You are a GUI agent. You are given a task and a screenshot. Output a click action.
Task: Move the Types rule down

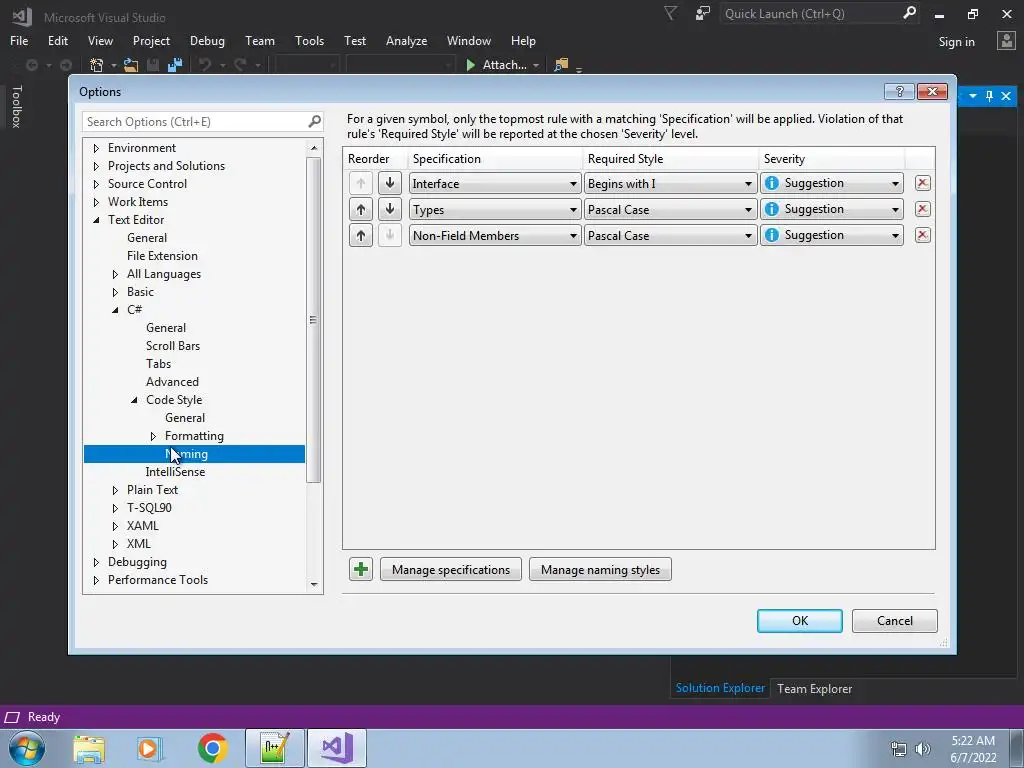pos(390,209)
